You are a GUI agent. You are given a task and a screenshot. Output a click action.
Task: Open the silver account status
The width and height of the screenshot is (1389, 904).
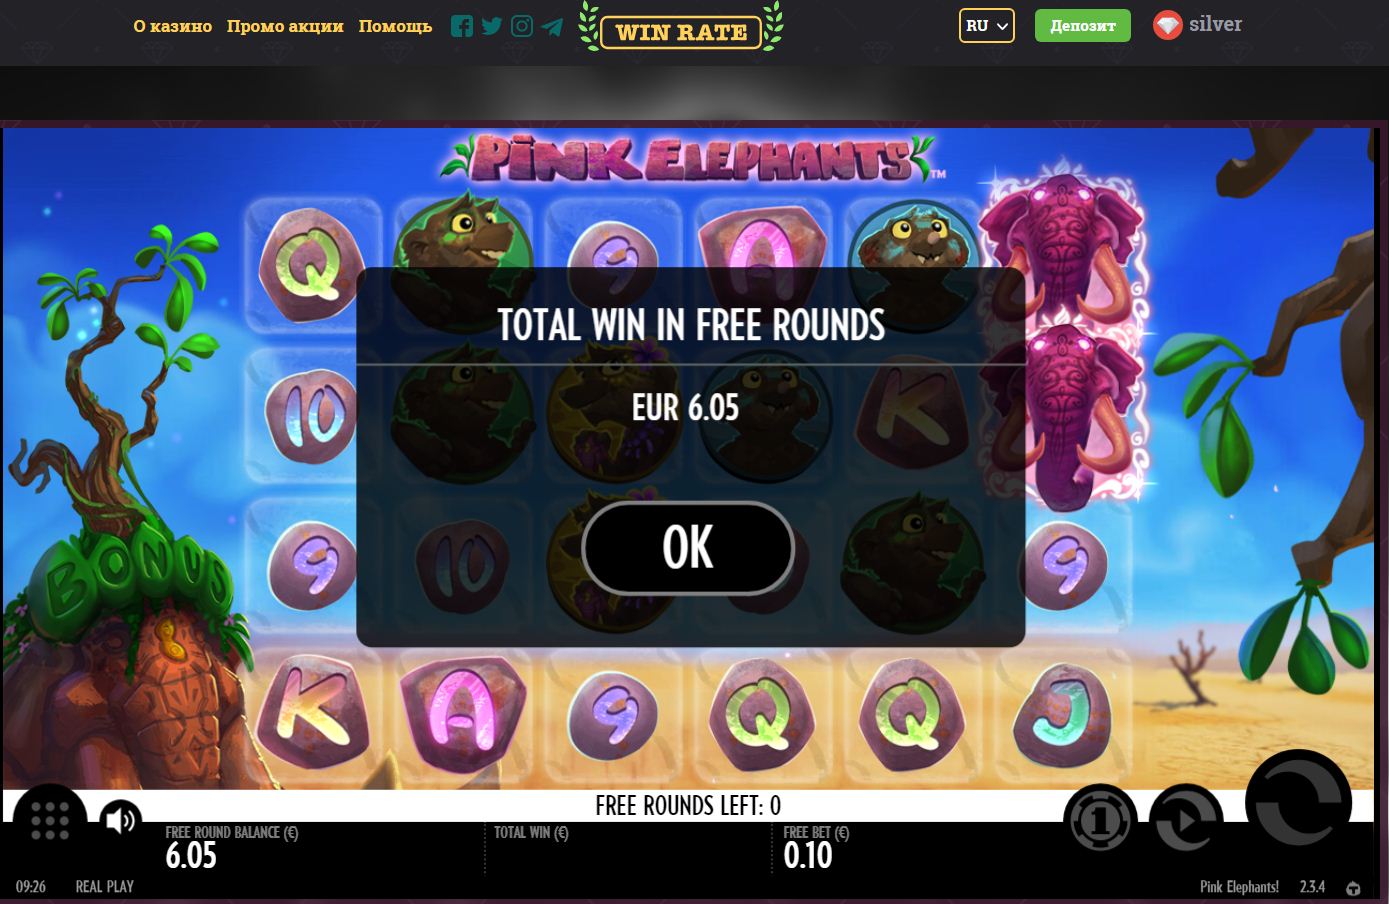1198,25
